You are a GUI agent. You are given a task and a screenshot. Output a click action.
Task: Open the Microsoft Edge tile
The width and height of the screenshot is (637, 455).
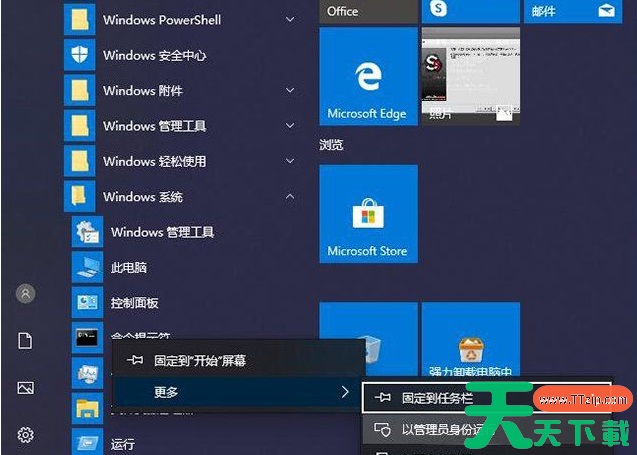(x=368, y=76)
